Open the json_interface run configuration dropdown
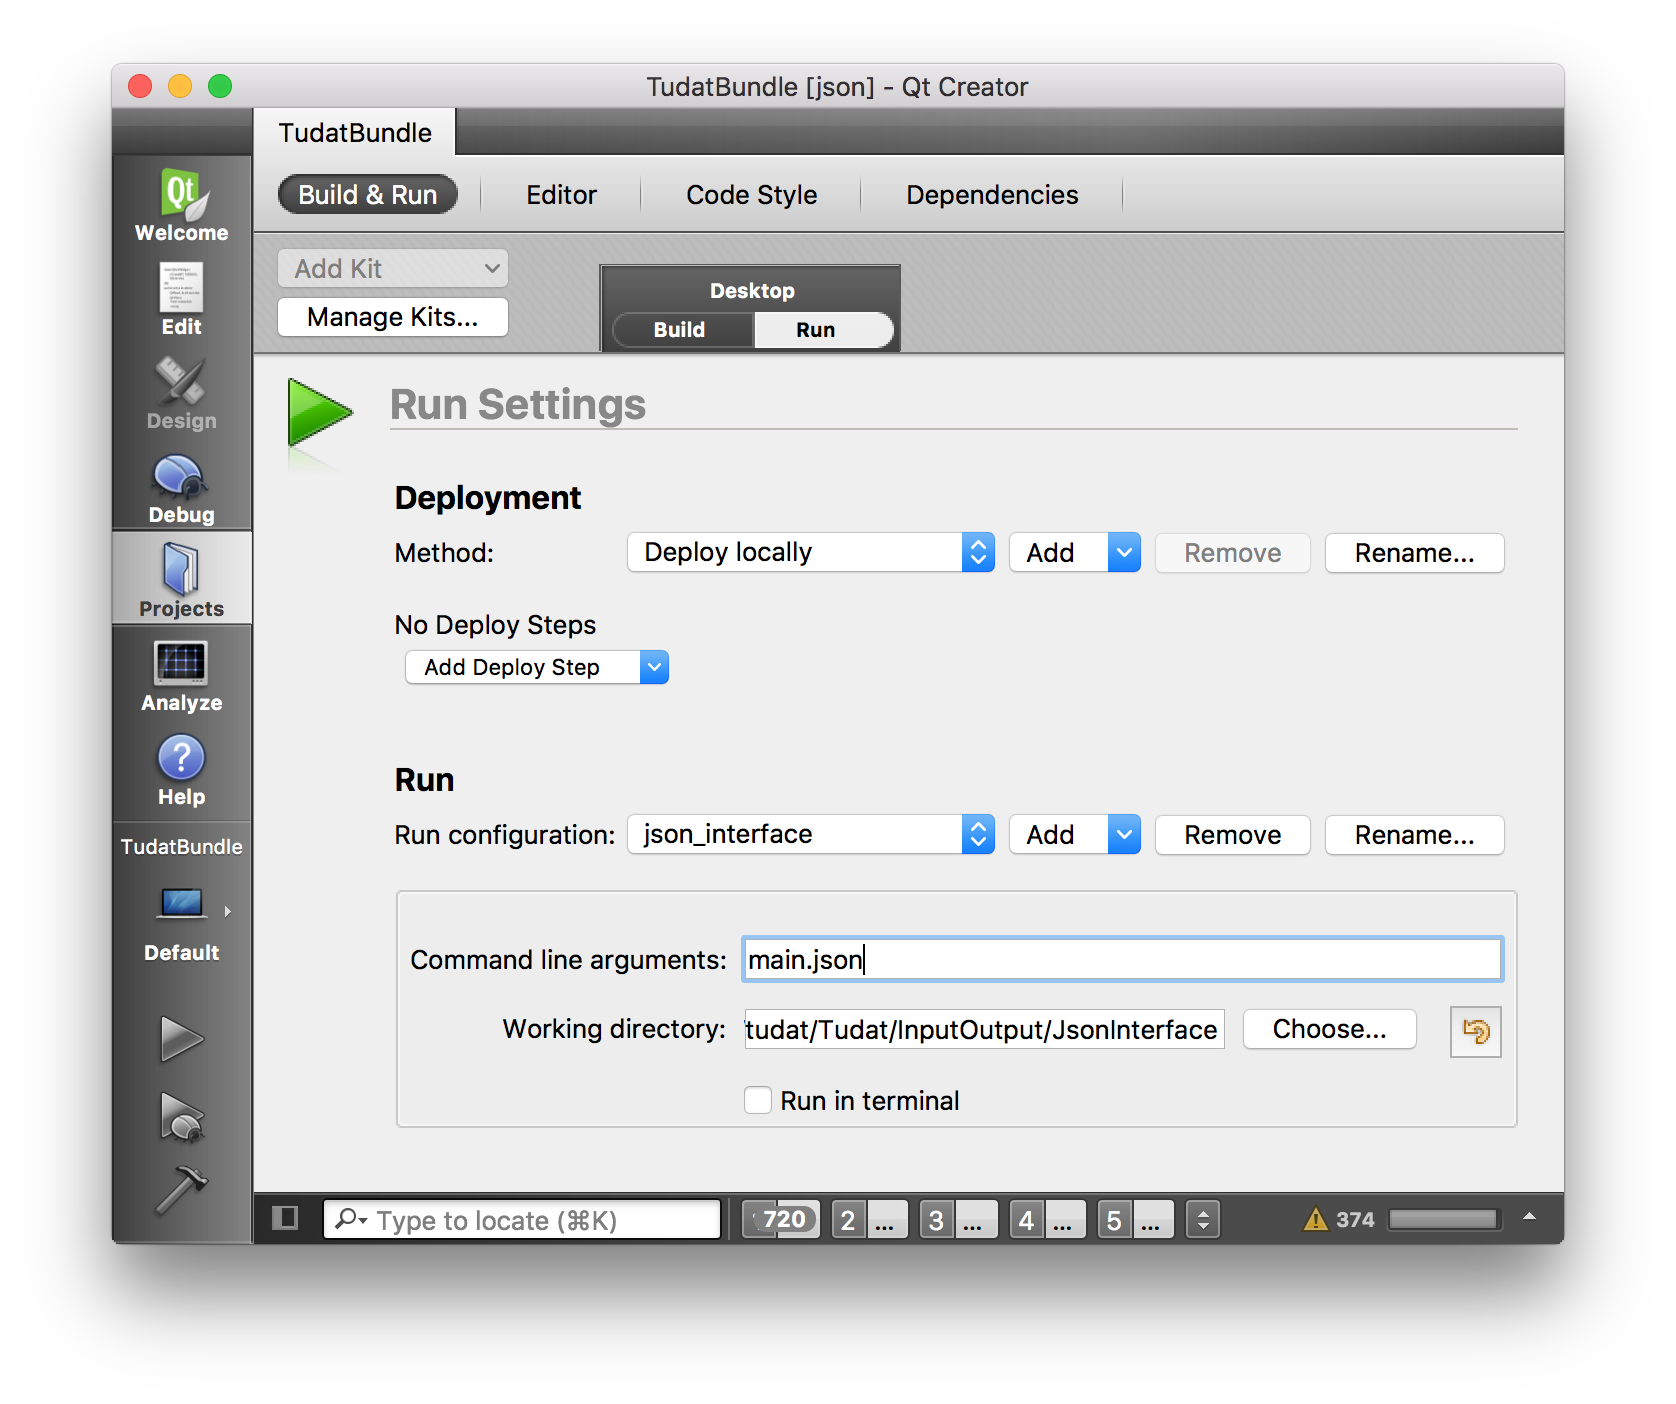Viewport: 1676px width, 1404px height. tap(810, 835)
